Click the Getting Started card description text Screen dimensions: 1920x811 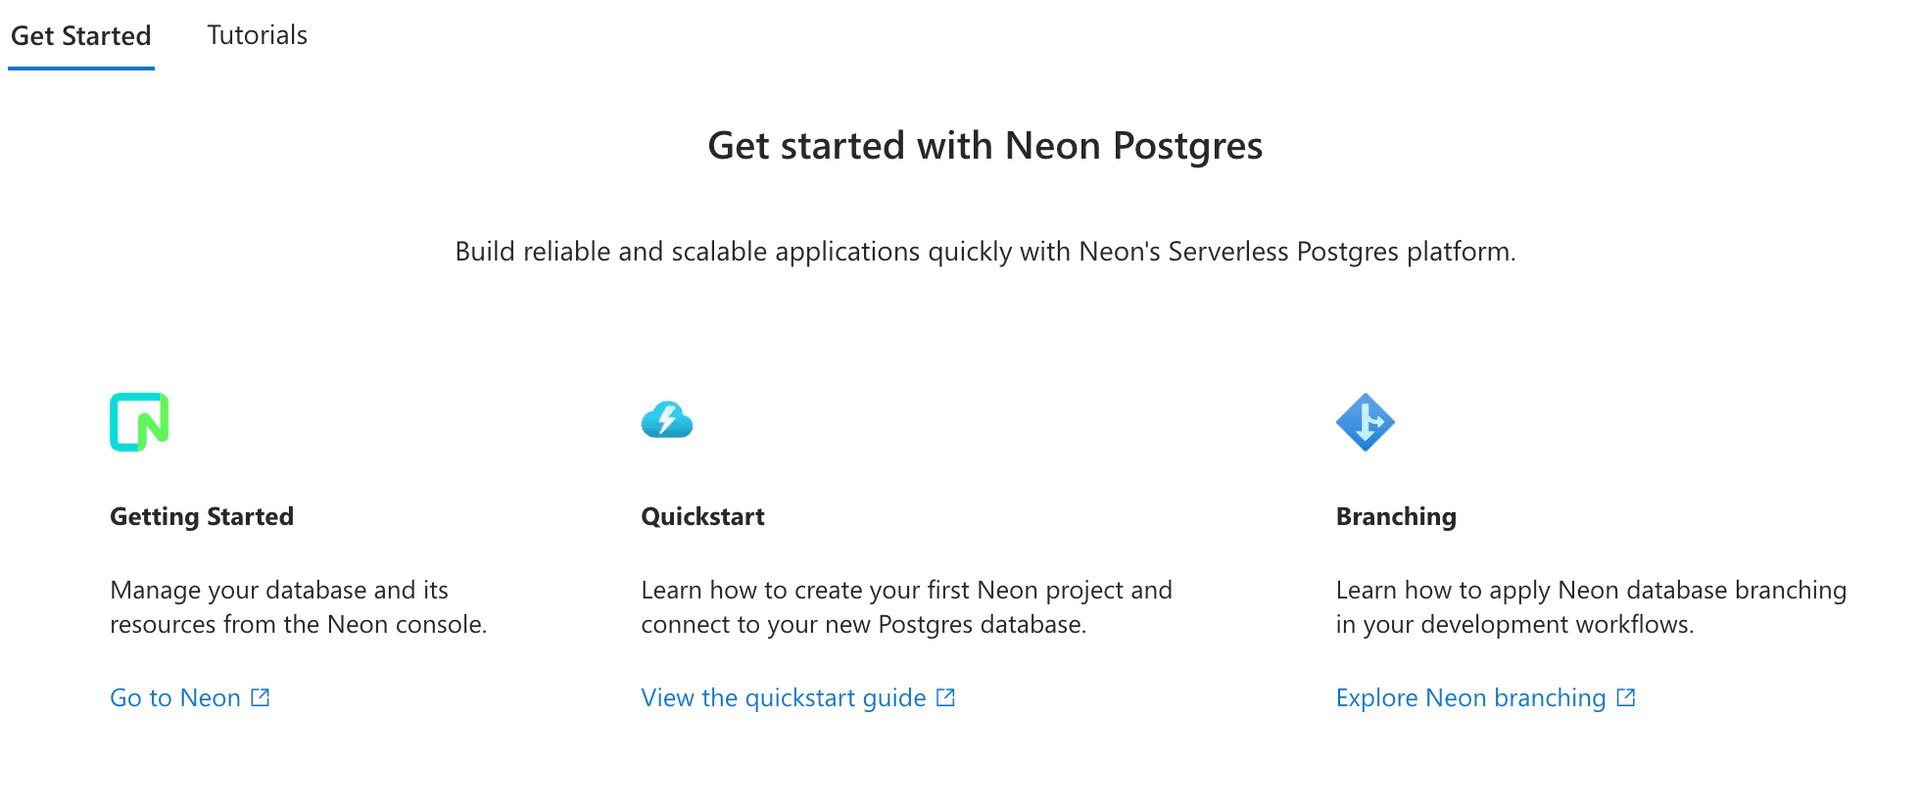point(298,606)
